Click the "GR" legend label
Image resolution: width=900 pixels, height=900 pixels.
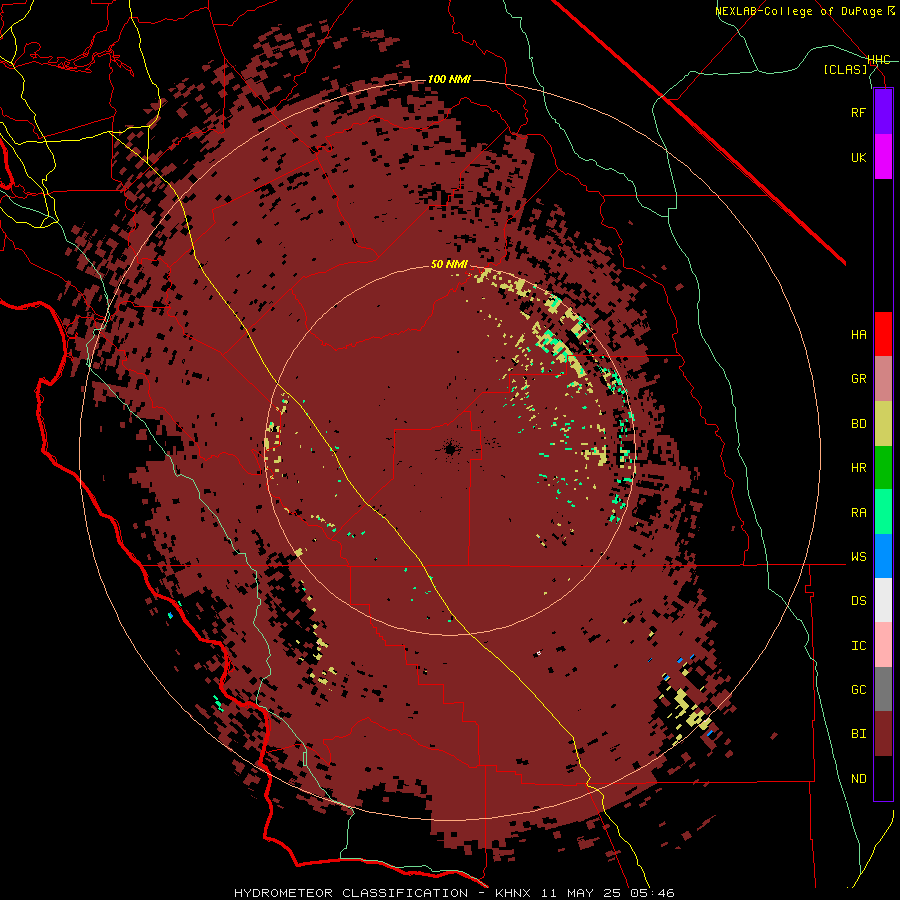click(858, 379)
